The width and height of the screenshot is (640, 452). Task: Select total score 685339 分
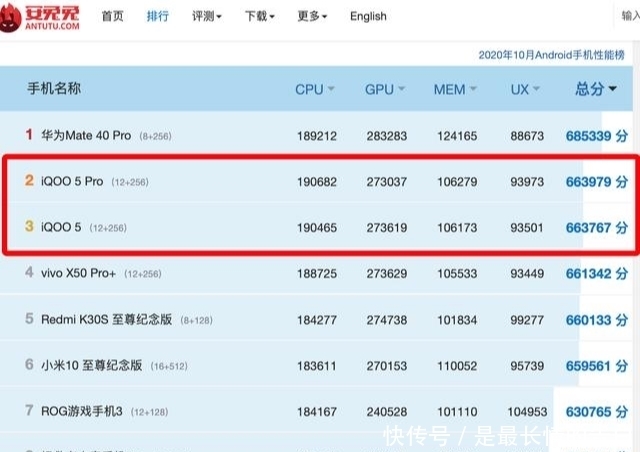(597, 136)
